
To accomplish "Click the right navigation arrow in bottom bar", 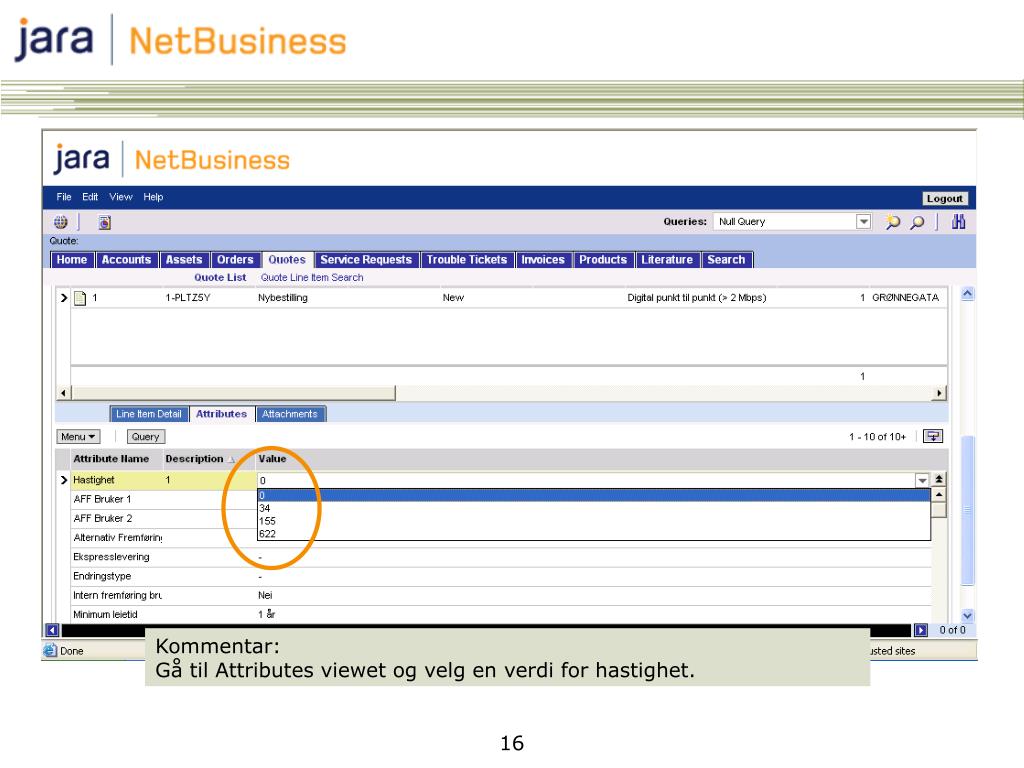I will point(921,630).
